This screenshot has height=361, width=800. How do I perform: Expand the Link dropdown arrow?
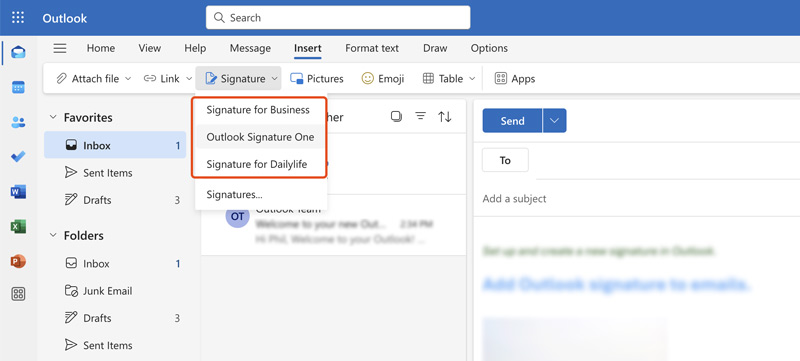[x=189, y=79]
